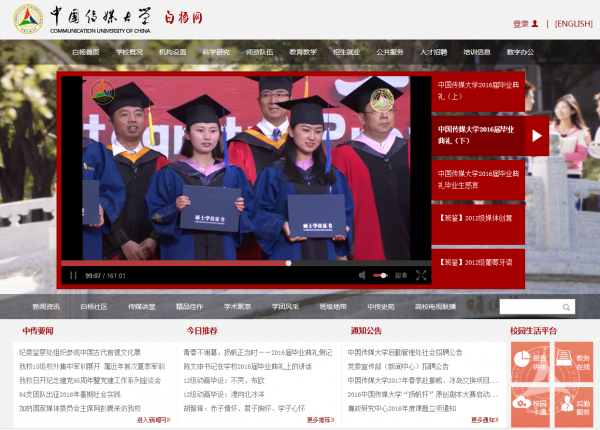
Task: Click the Communication University of China logo
Action: coord(28,20)
